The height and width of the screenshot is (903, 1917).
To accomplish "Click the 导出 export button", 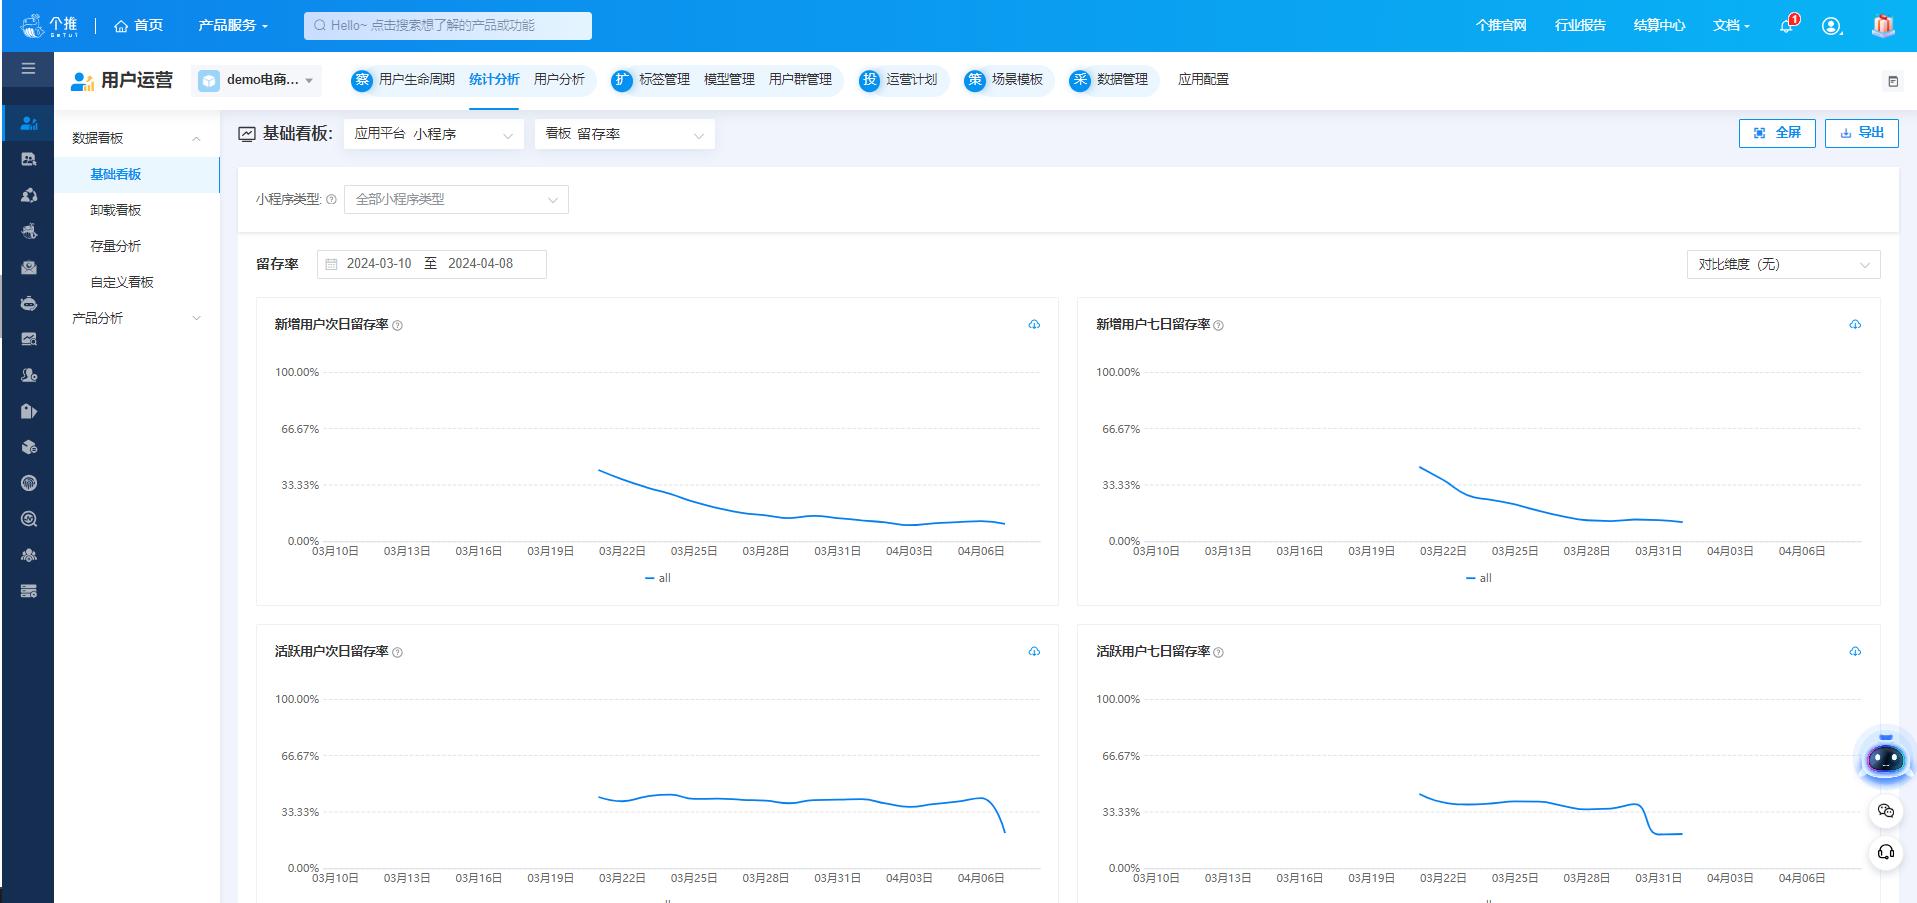I will (1861, 133).
